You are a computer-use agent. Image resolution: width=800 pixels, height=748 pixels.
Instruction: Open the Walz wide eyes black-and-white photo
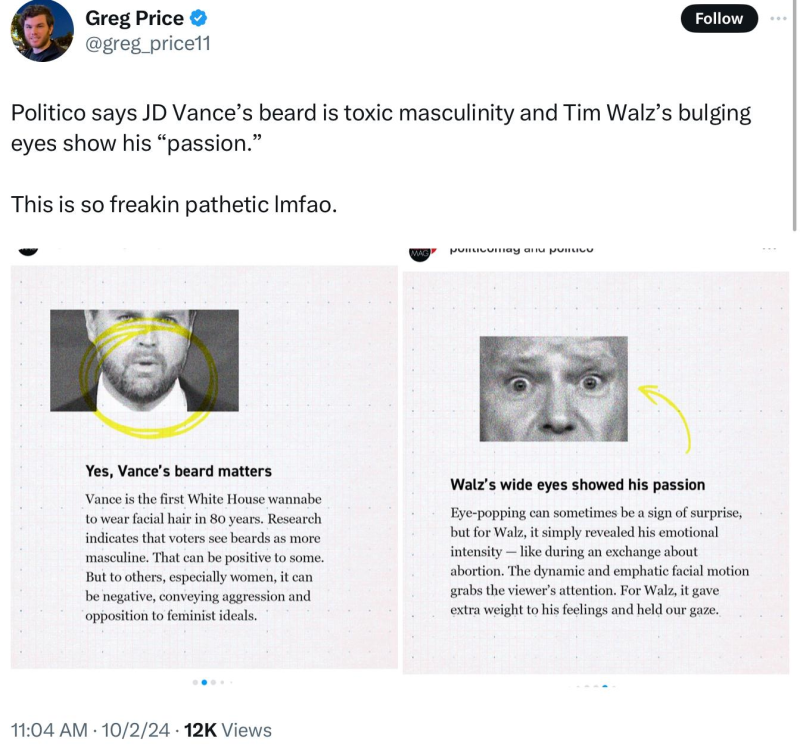tap(553, 388)
